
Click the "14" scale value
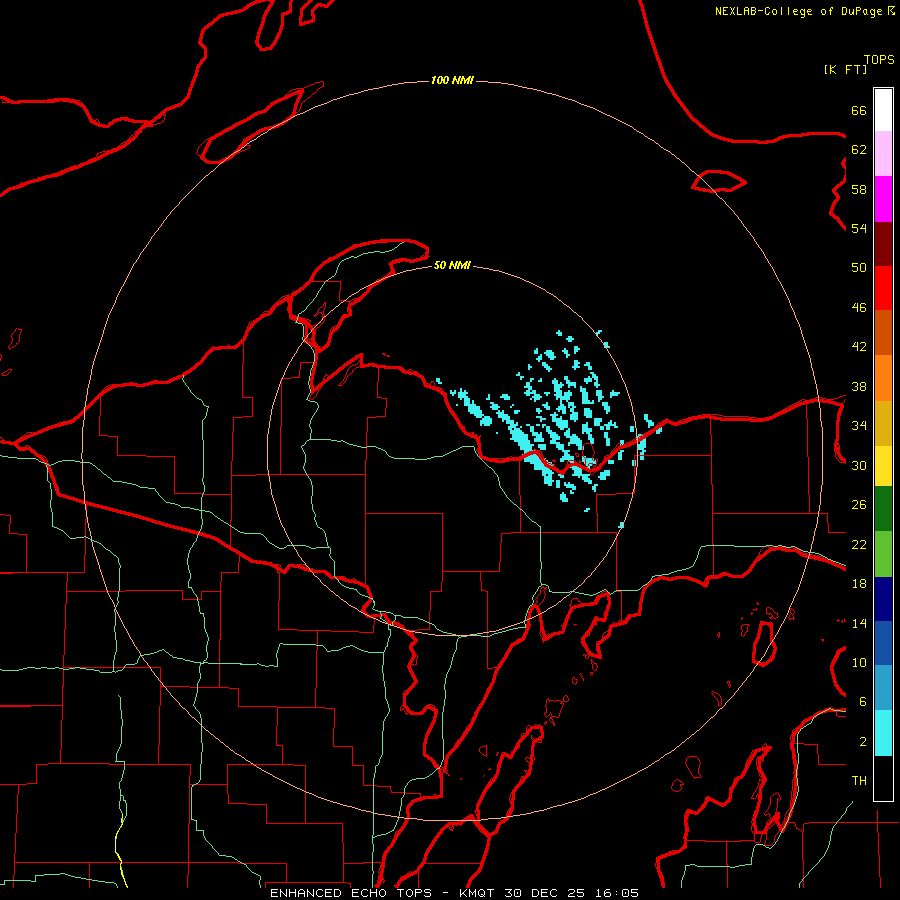pyautogui.click(x=859, y=623)
